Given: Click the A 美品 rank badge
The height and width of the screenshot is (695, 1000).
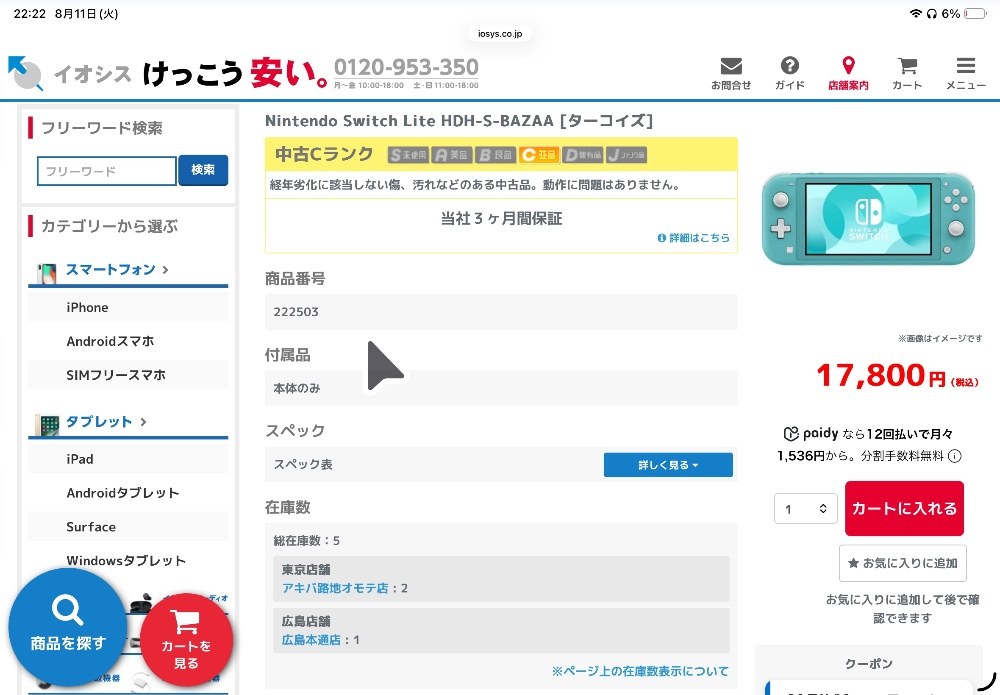Looking at the screenshot, I should (x=452, y=155).
